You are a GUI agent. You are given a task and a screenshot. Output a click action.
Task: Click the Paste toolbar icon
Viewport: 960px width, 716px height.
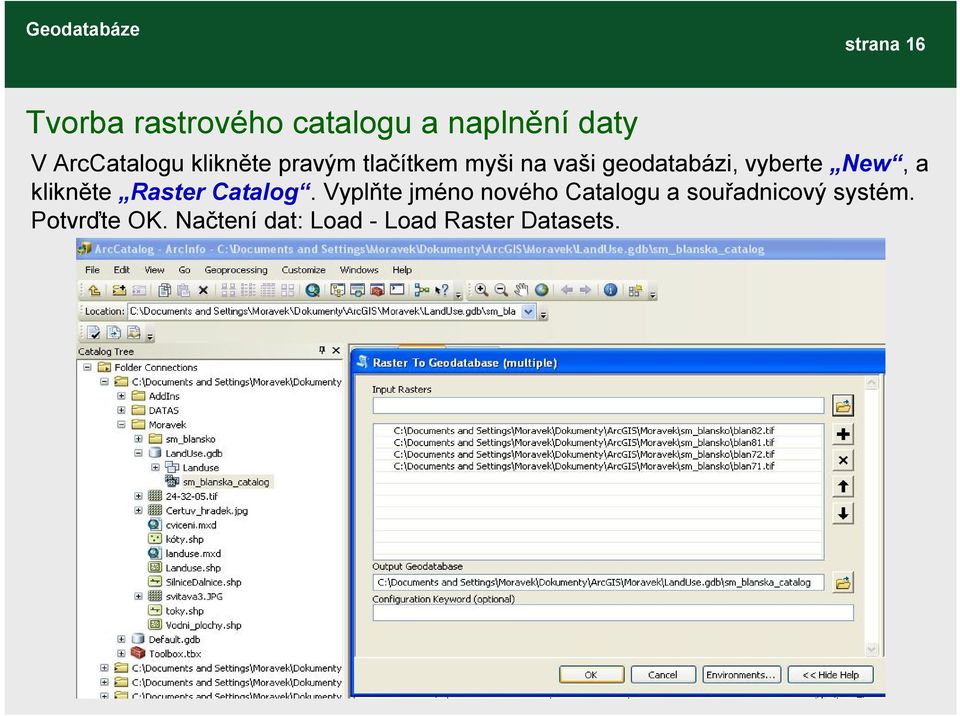click(x=183, y=290)
